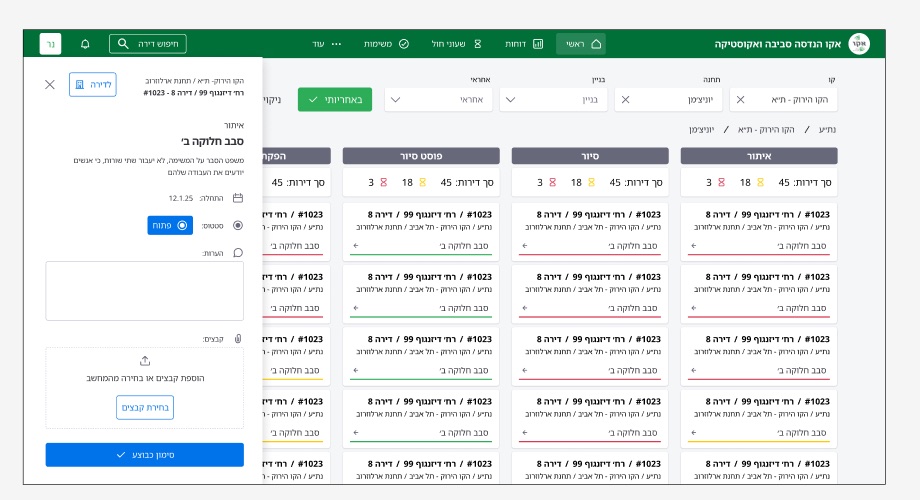
Task: Click the company name אקו הנדסה סביבה ואקוסטיקה
Action: [x=778, y=44]
